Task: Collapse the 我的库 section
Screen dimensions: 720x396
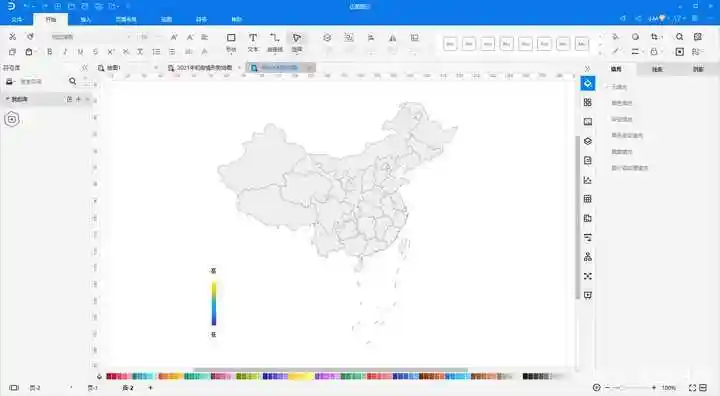Action: (7, 99)
